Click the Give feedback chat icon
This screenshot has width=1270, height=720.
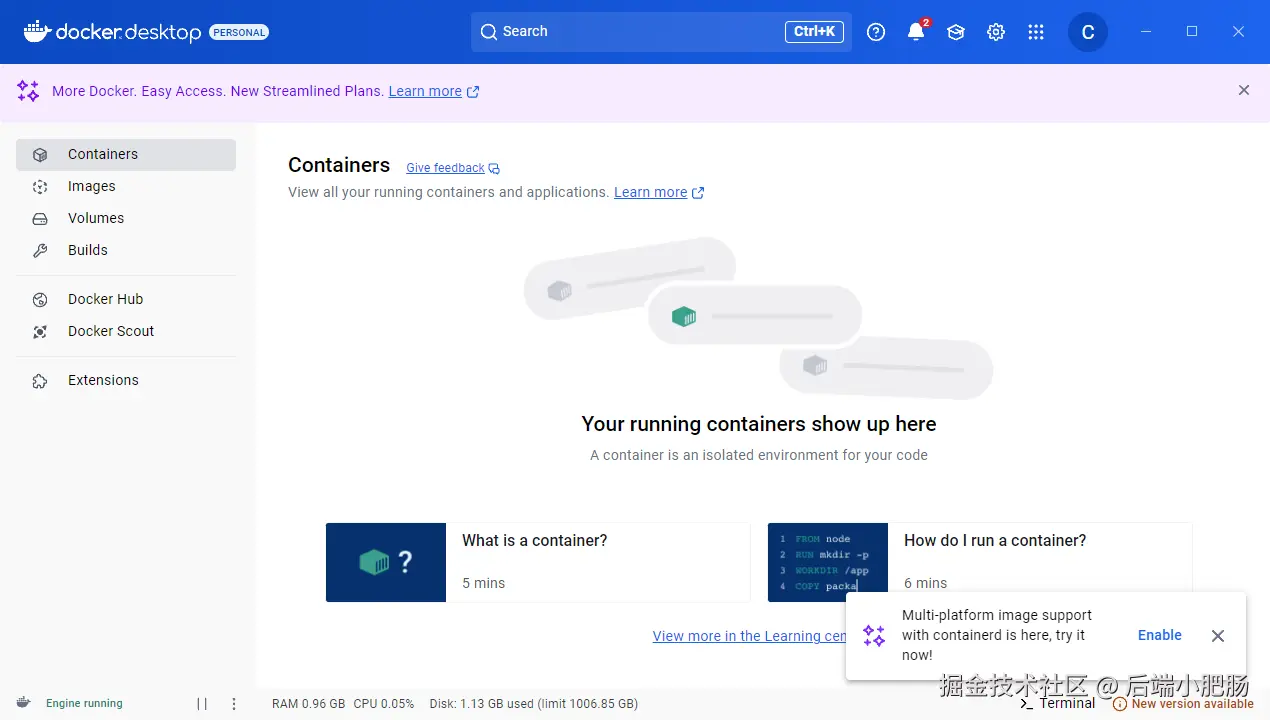pyautogui.click(x=494, y=168)
